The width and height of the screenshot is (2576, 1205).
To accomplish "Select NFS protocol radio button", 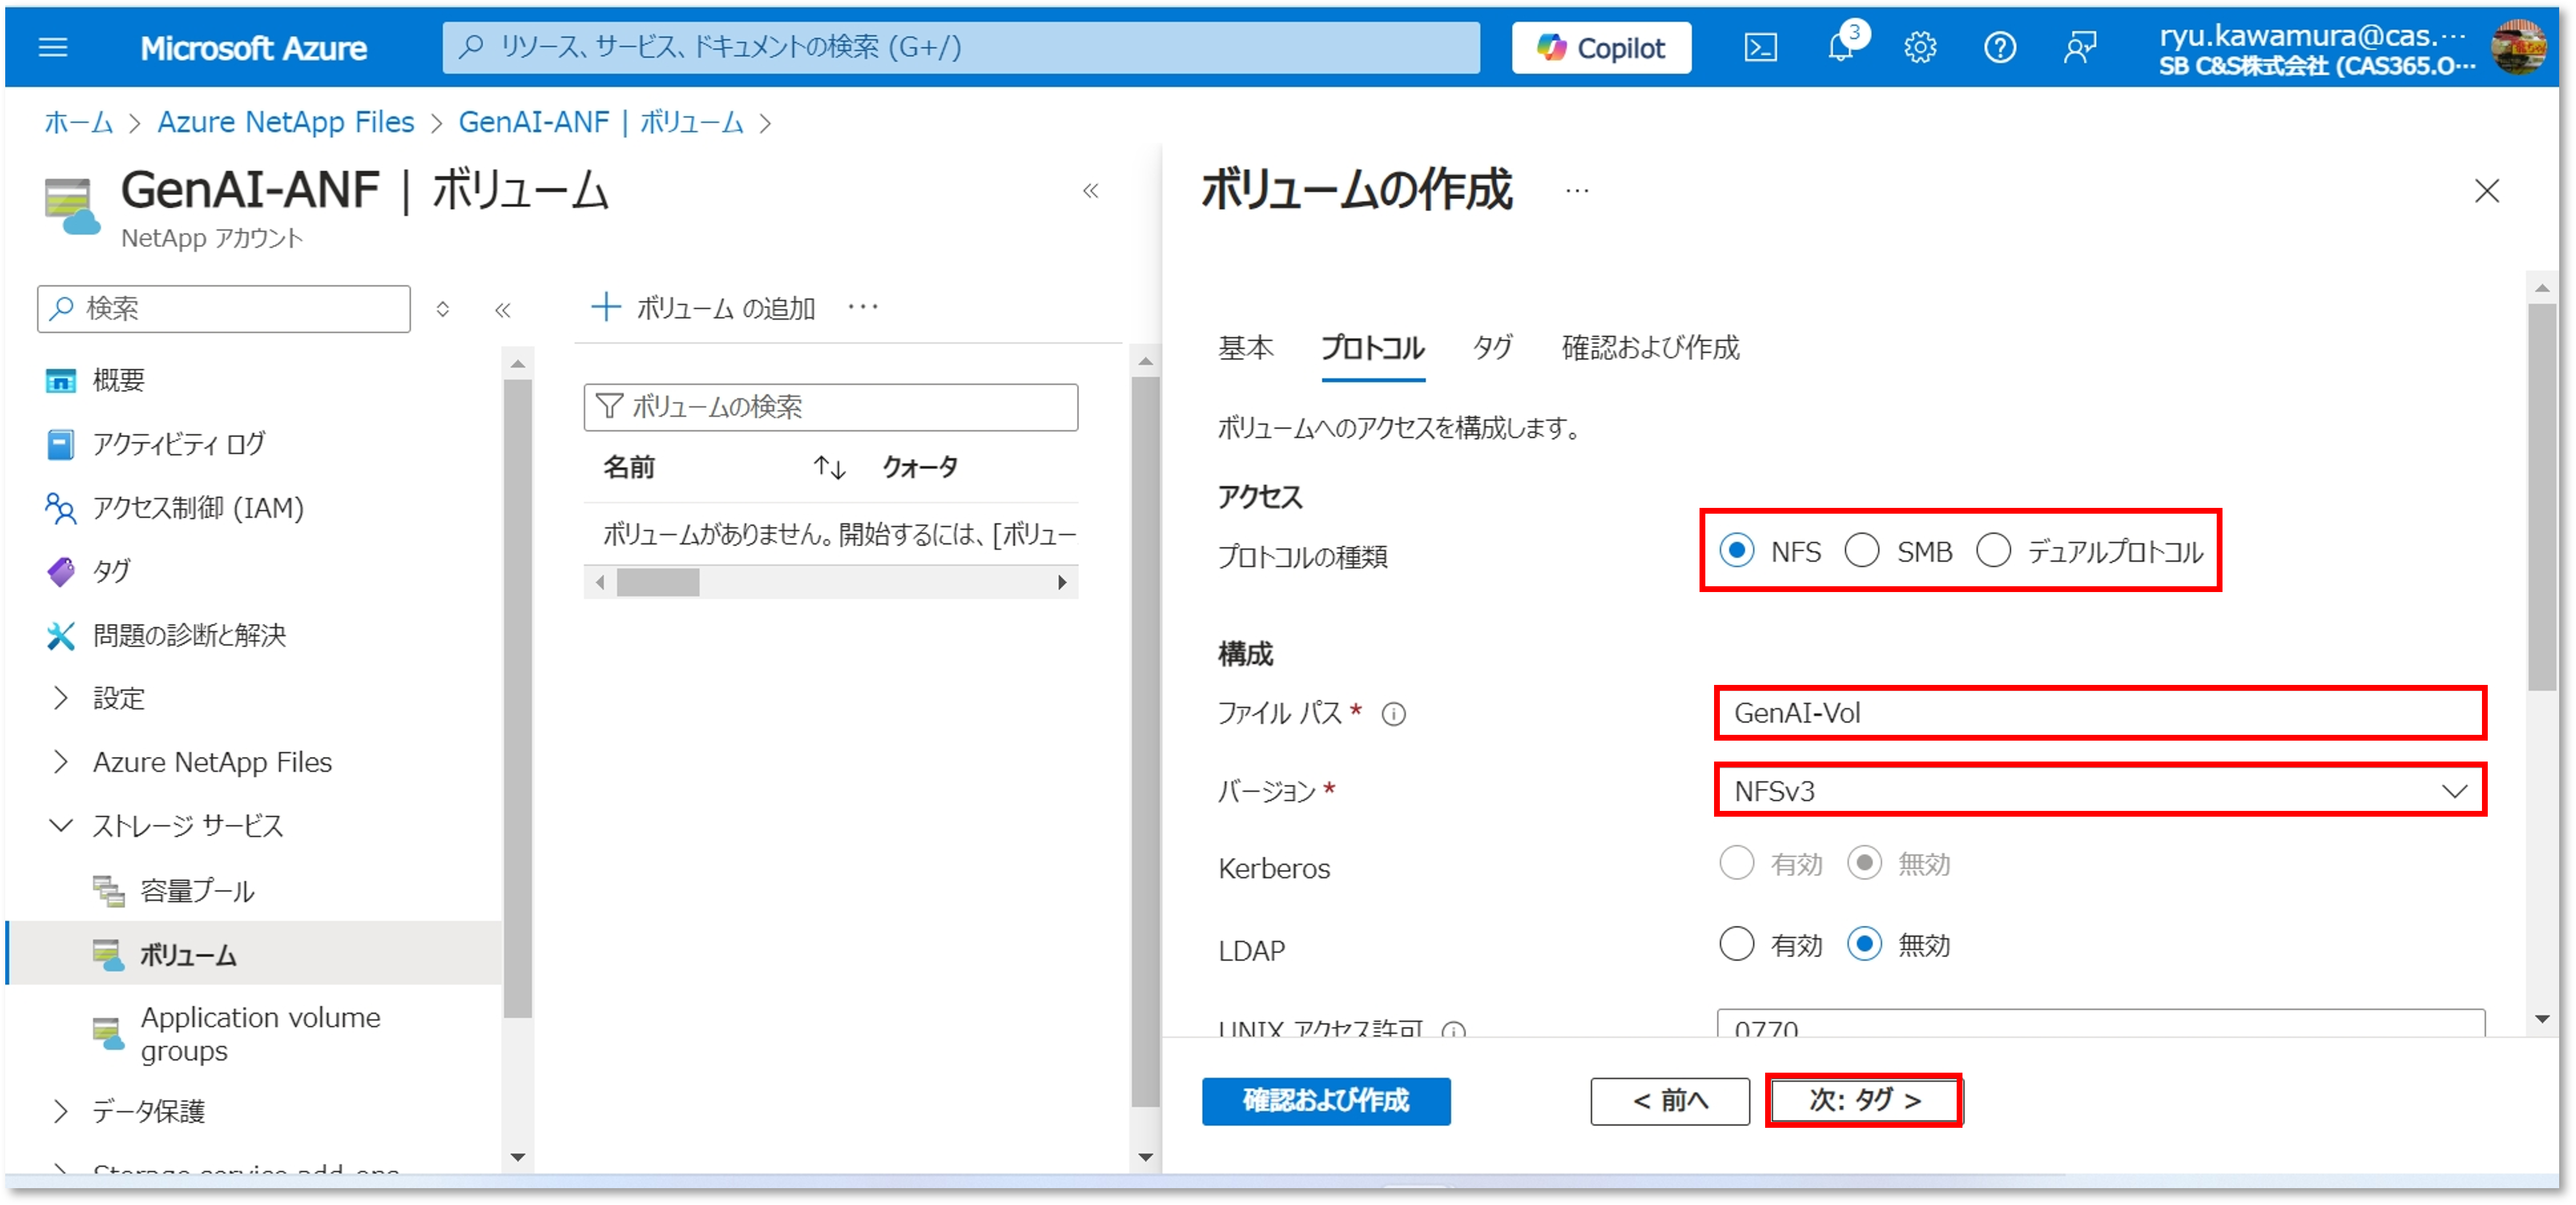I will (x=1736, y=550).
